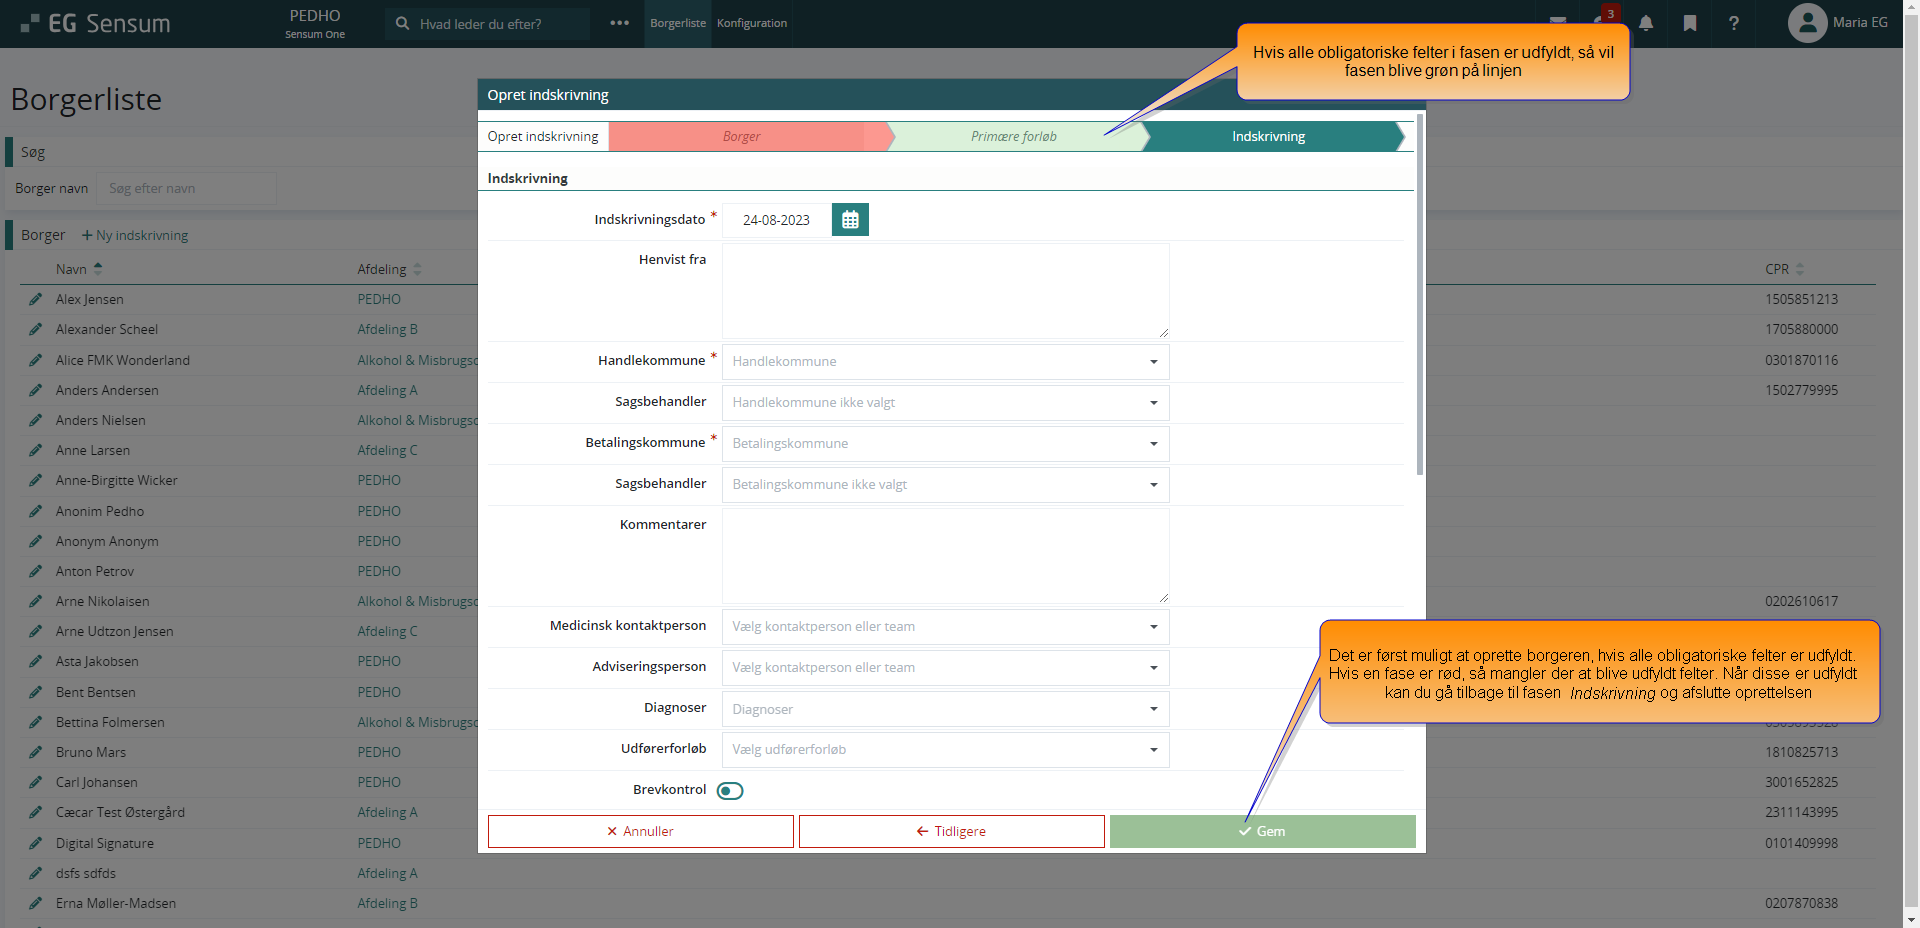This screenshot has width=1920, height=928.
Task: Expand the Medicinsk kontaktperson dropdown
Action: tap(945, 627)
